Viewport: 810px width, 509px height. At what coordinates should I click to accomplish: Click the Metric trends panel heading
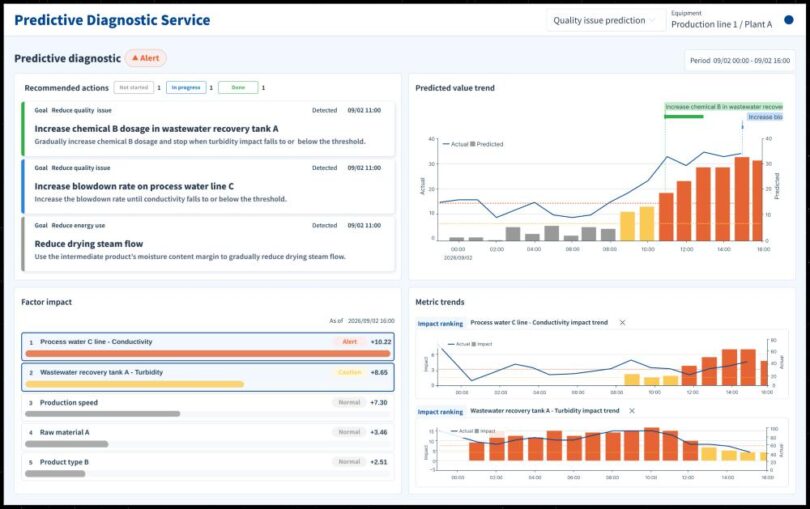[x=440, y=302]
